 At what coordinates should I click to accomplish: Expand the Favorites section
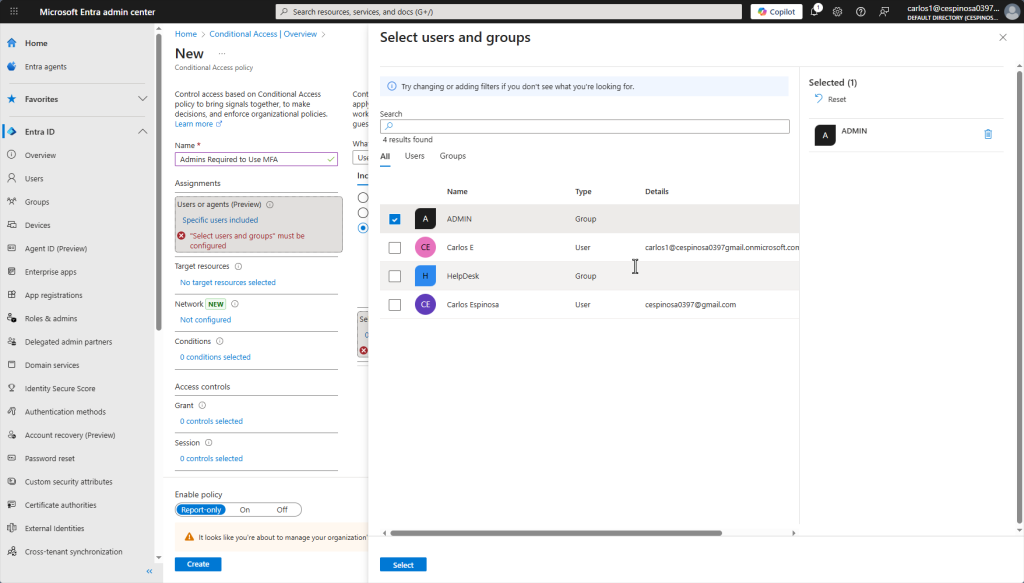tap(142, 99)
